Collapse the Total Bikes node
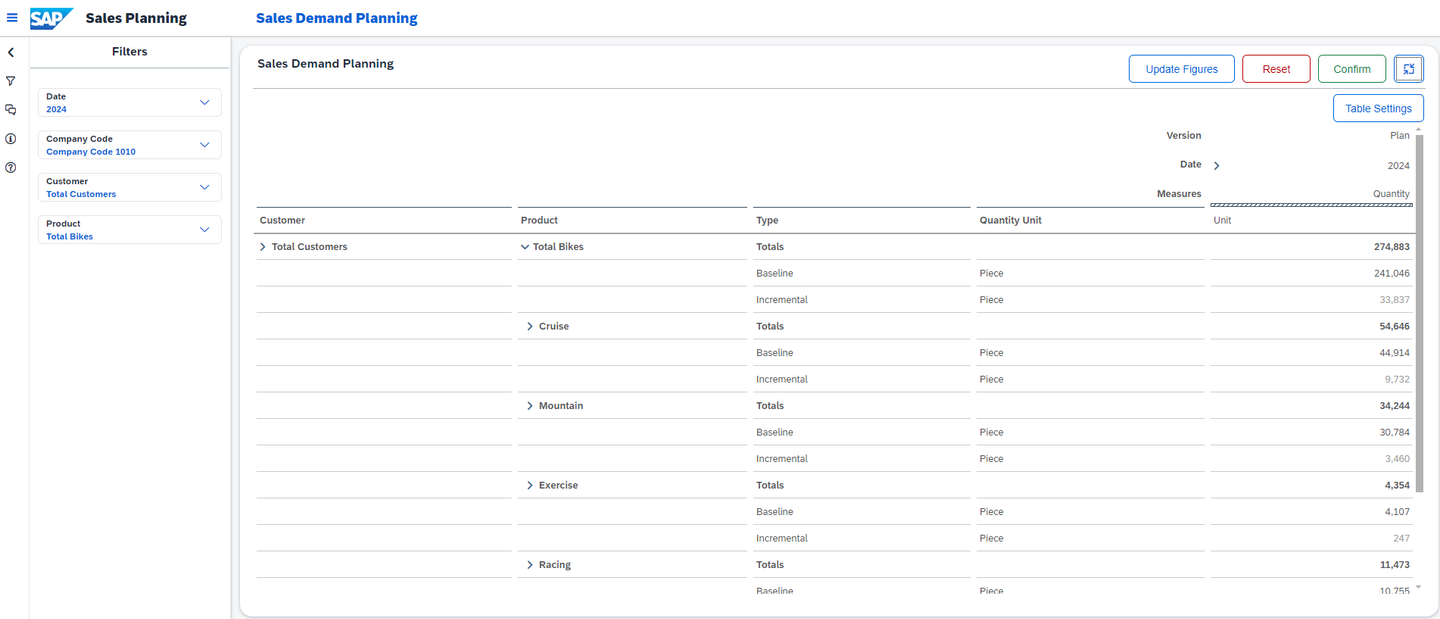Image resolution: width=1440 pixels, height=619 pixels. [525, 247]
